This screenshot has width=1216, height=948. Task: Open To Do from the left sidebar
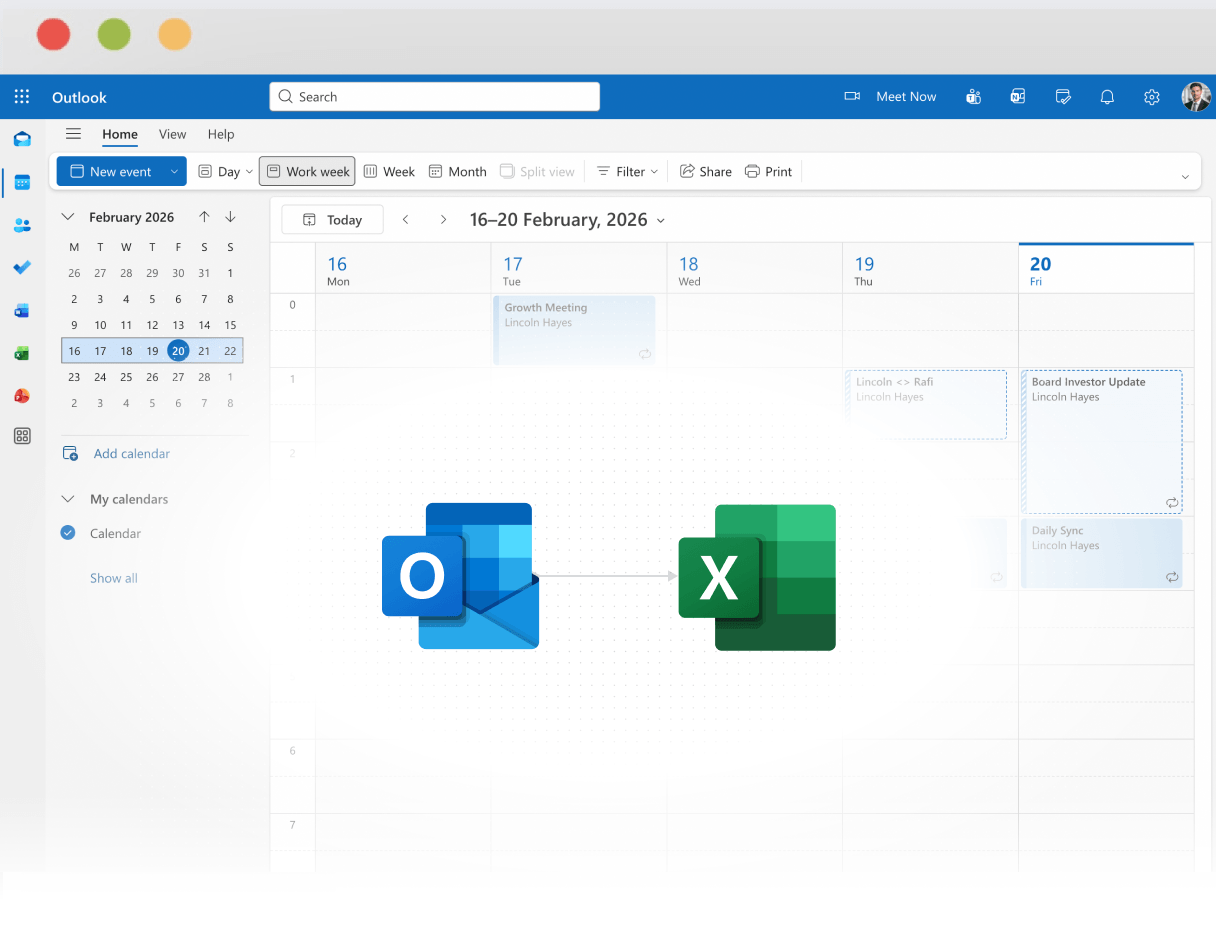22,267
